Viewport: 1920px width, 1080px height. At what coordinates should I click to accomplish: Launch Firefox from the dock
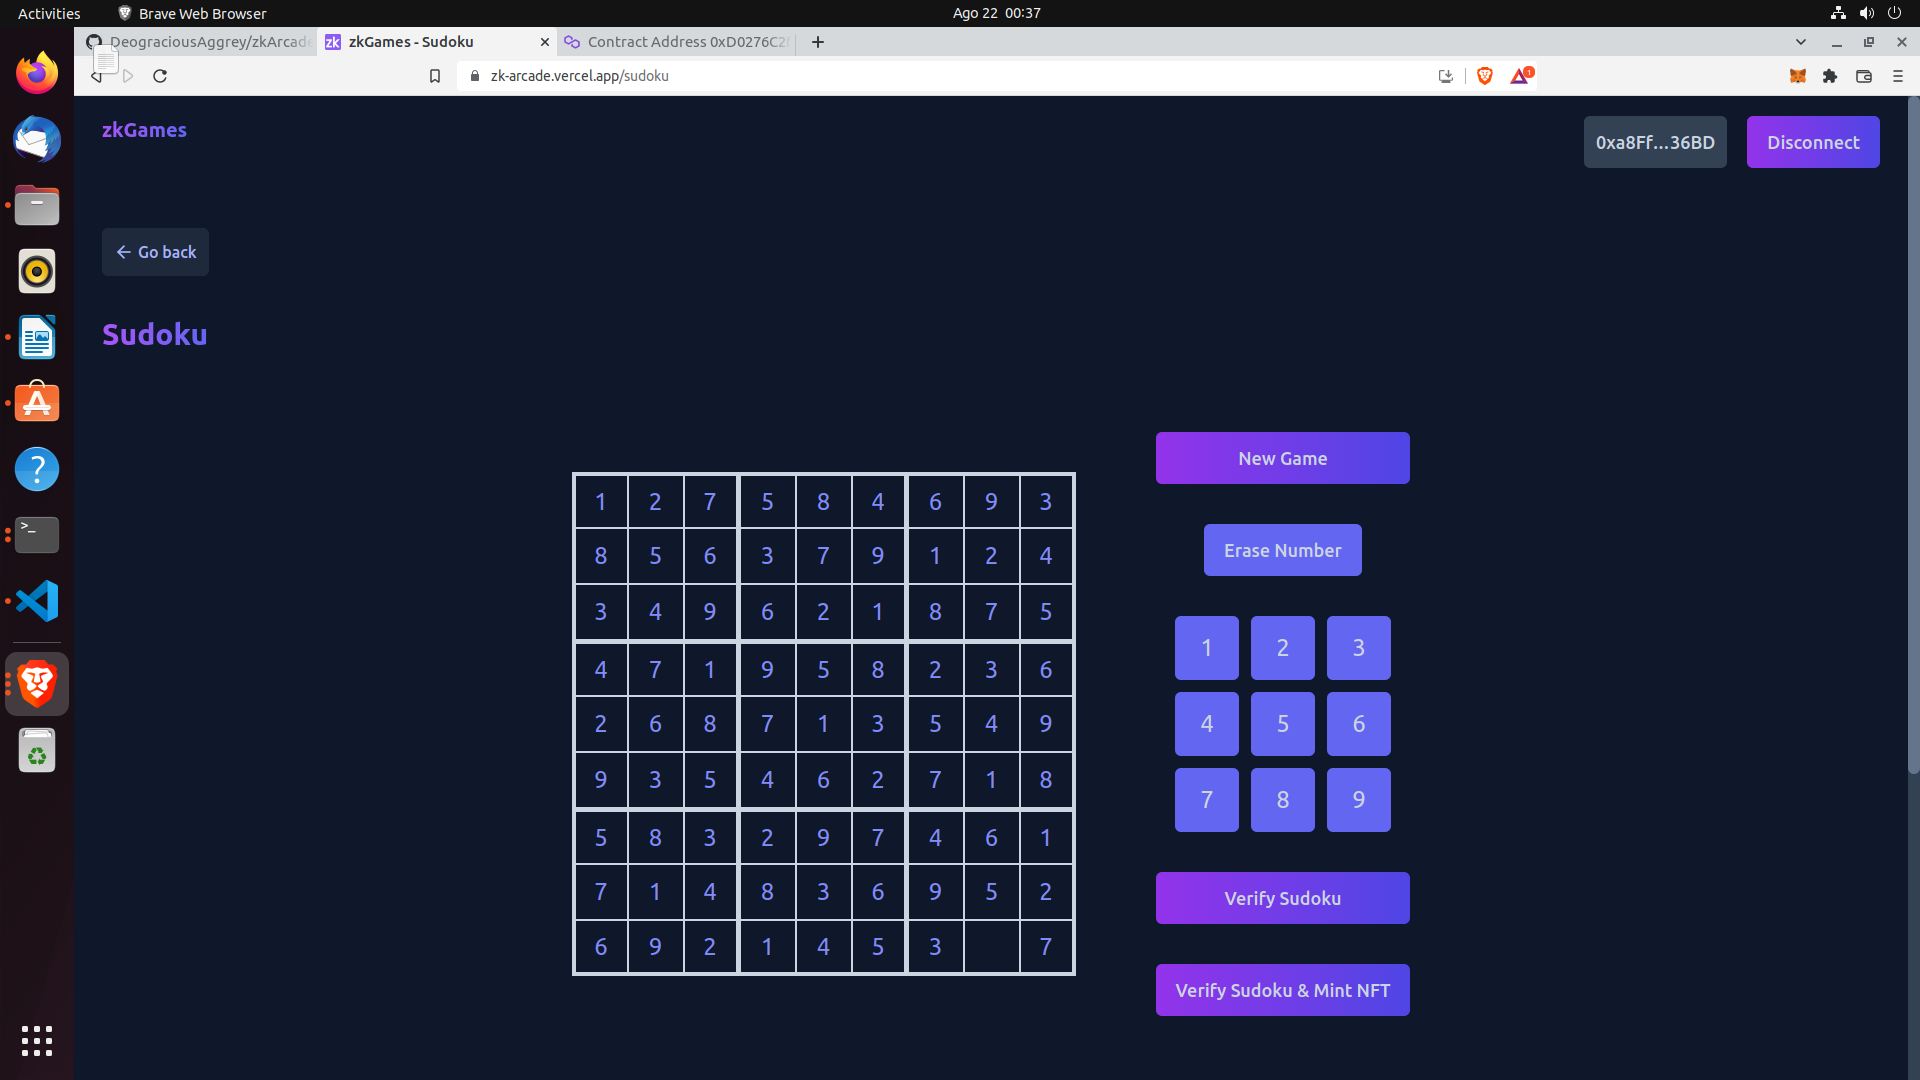coord(36,72)
